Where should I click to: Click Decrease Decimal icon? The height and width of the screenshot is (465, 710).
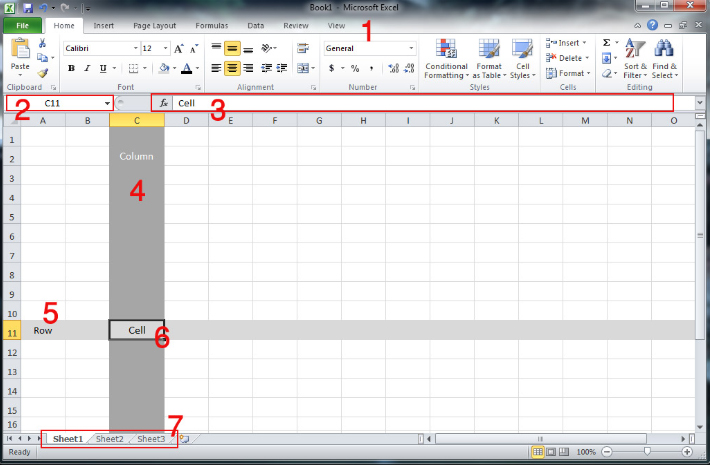(410, 68)
